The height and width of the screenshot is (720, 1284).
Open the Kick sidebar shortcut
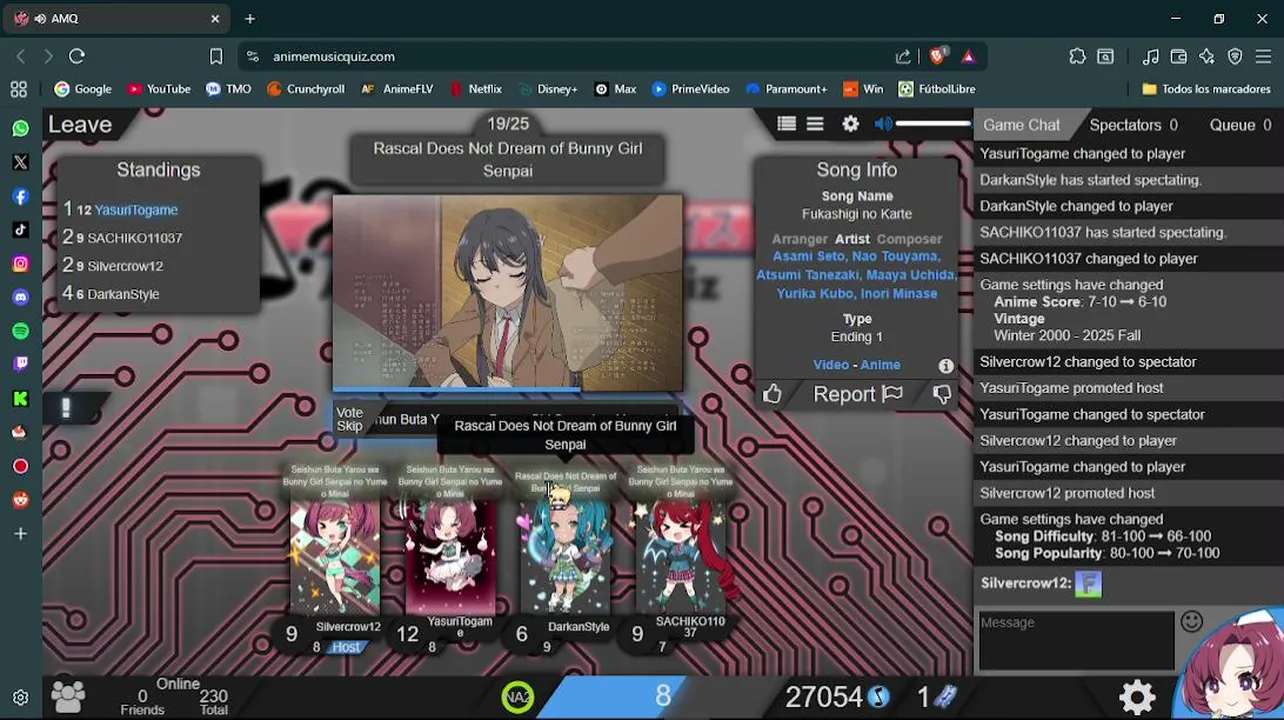tap(20, 399)
